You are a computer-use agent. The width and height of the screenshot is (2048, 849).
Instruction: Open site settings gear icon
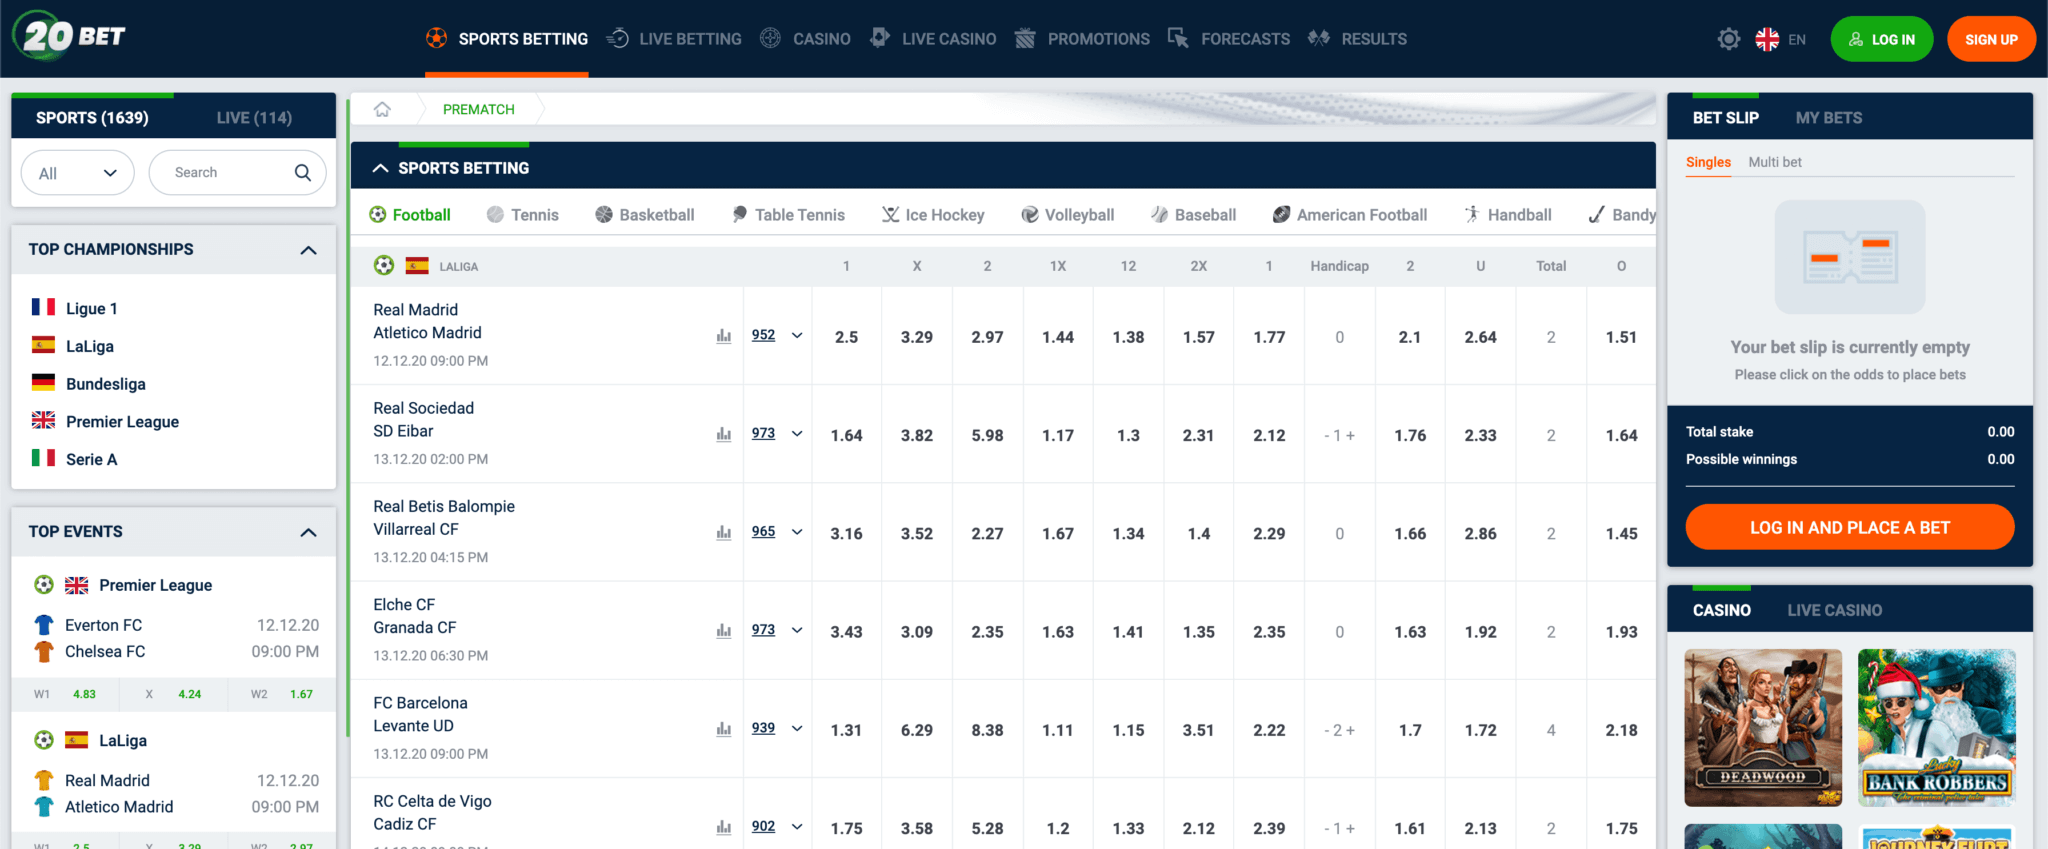click(1729, 39)
